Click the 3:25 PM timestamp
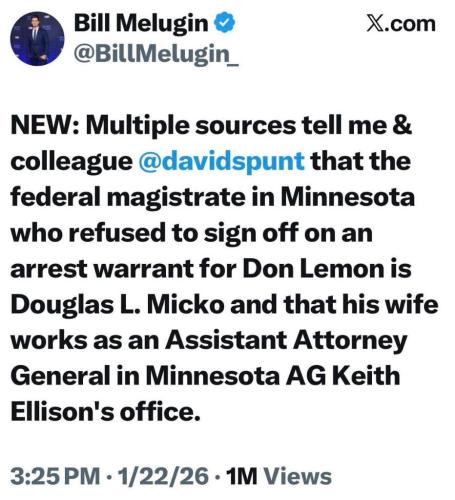Viewport: 455px width, 500px height. point(55,476)
